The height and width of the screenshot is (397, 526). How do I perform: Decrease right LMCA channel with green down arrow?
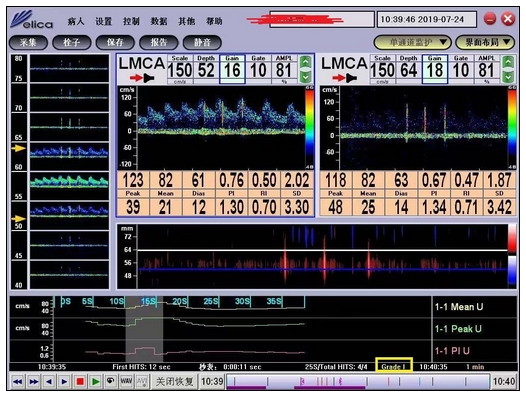click(508, 78)
